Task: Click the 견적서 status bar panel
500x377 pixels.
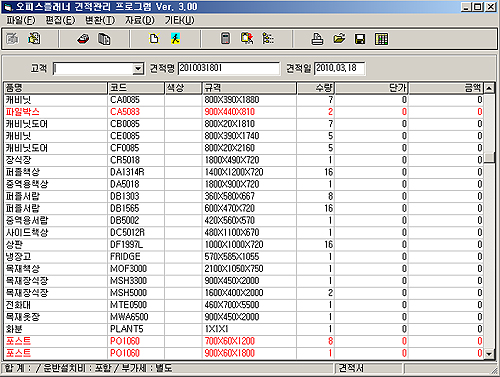Action: coord(369,368)
